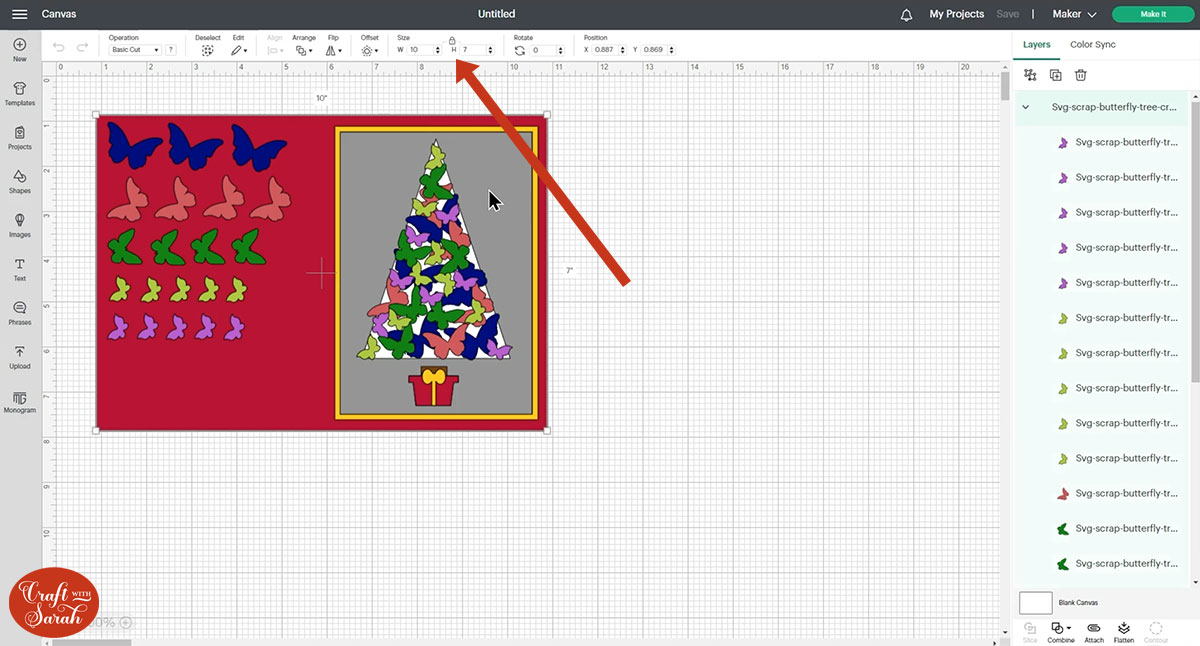Open the Arrange dropdown
The width and height of the screenshot is (1200, 646).
304,50
